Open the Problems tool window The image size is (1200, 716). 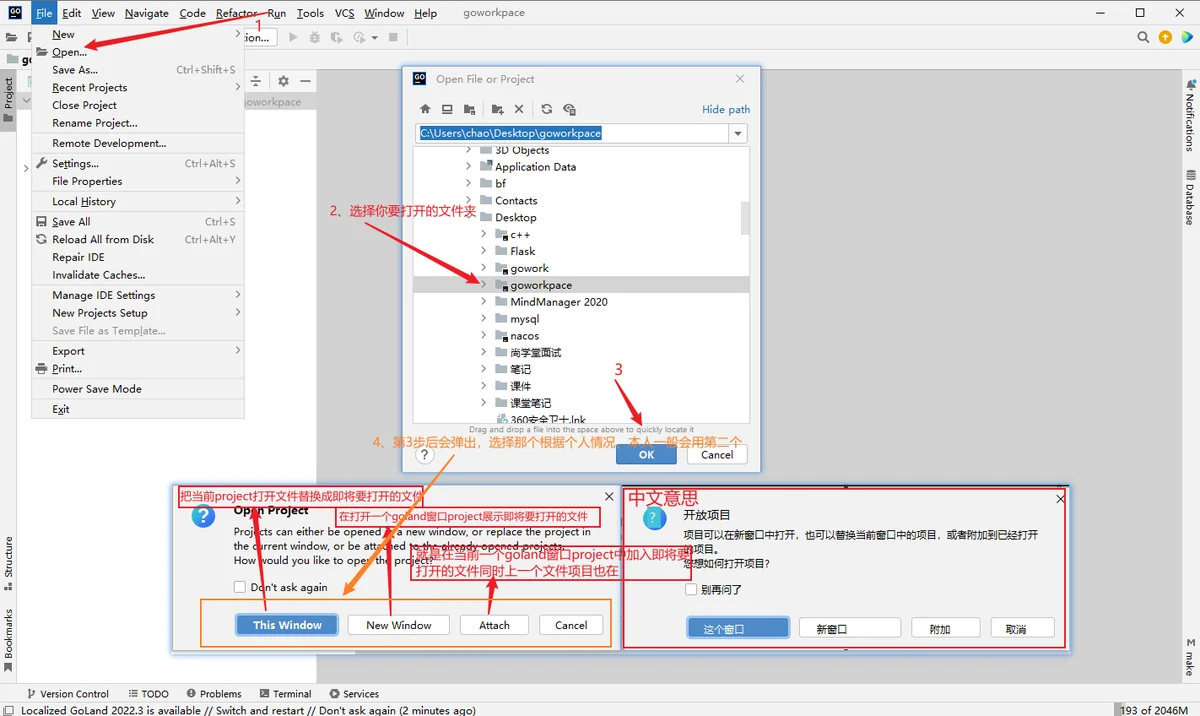coord(213,693)
